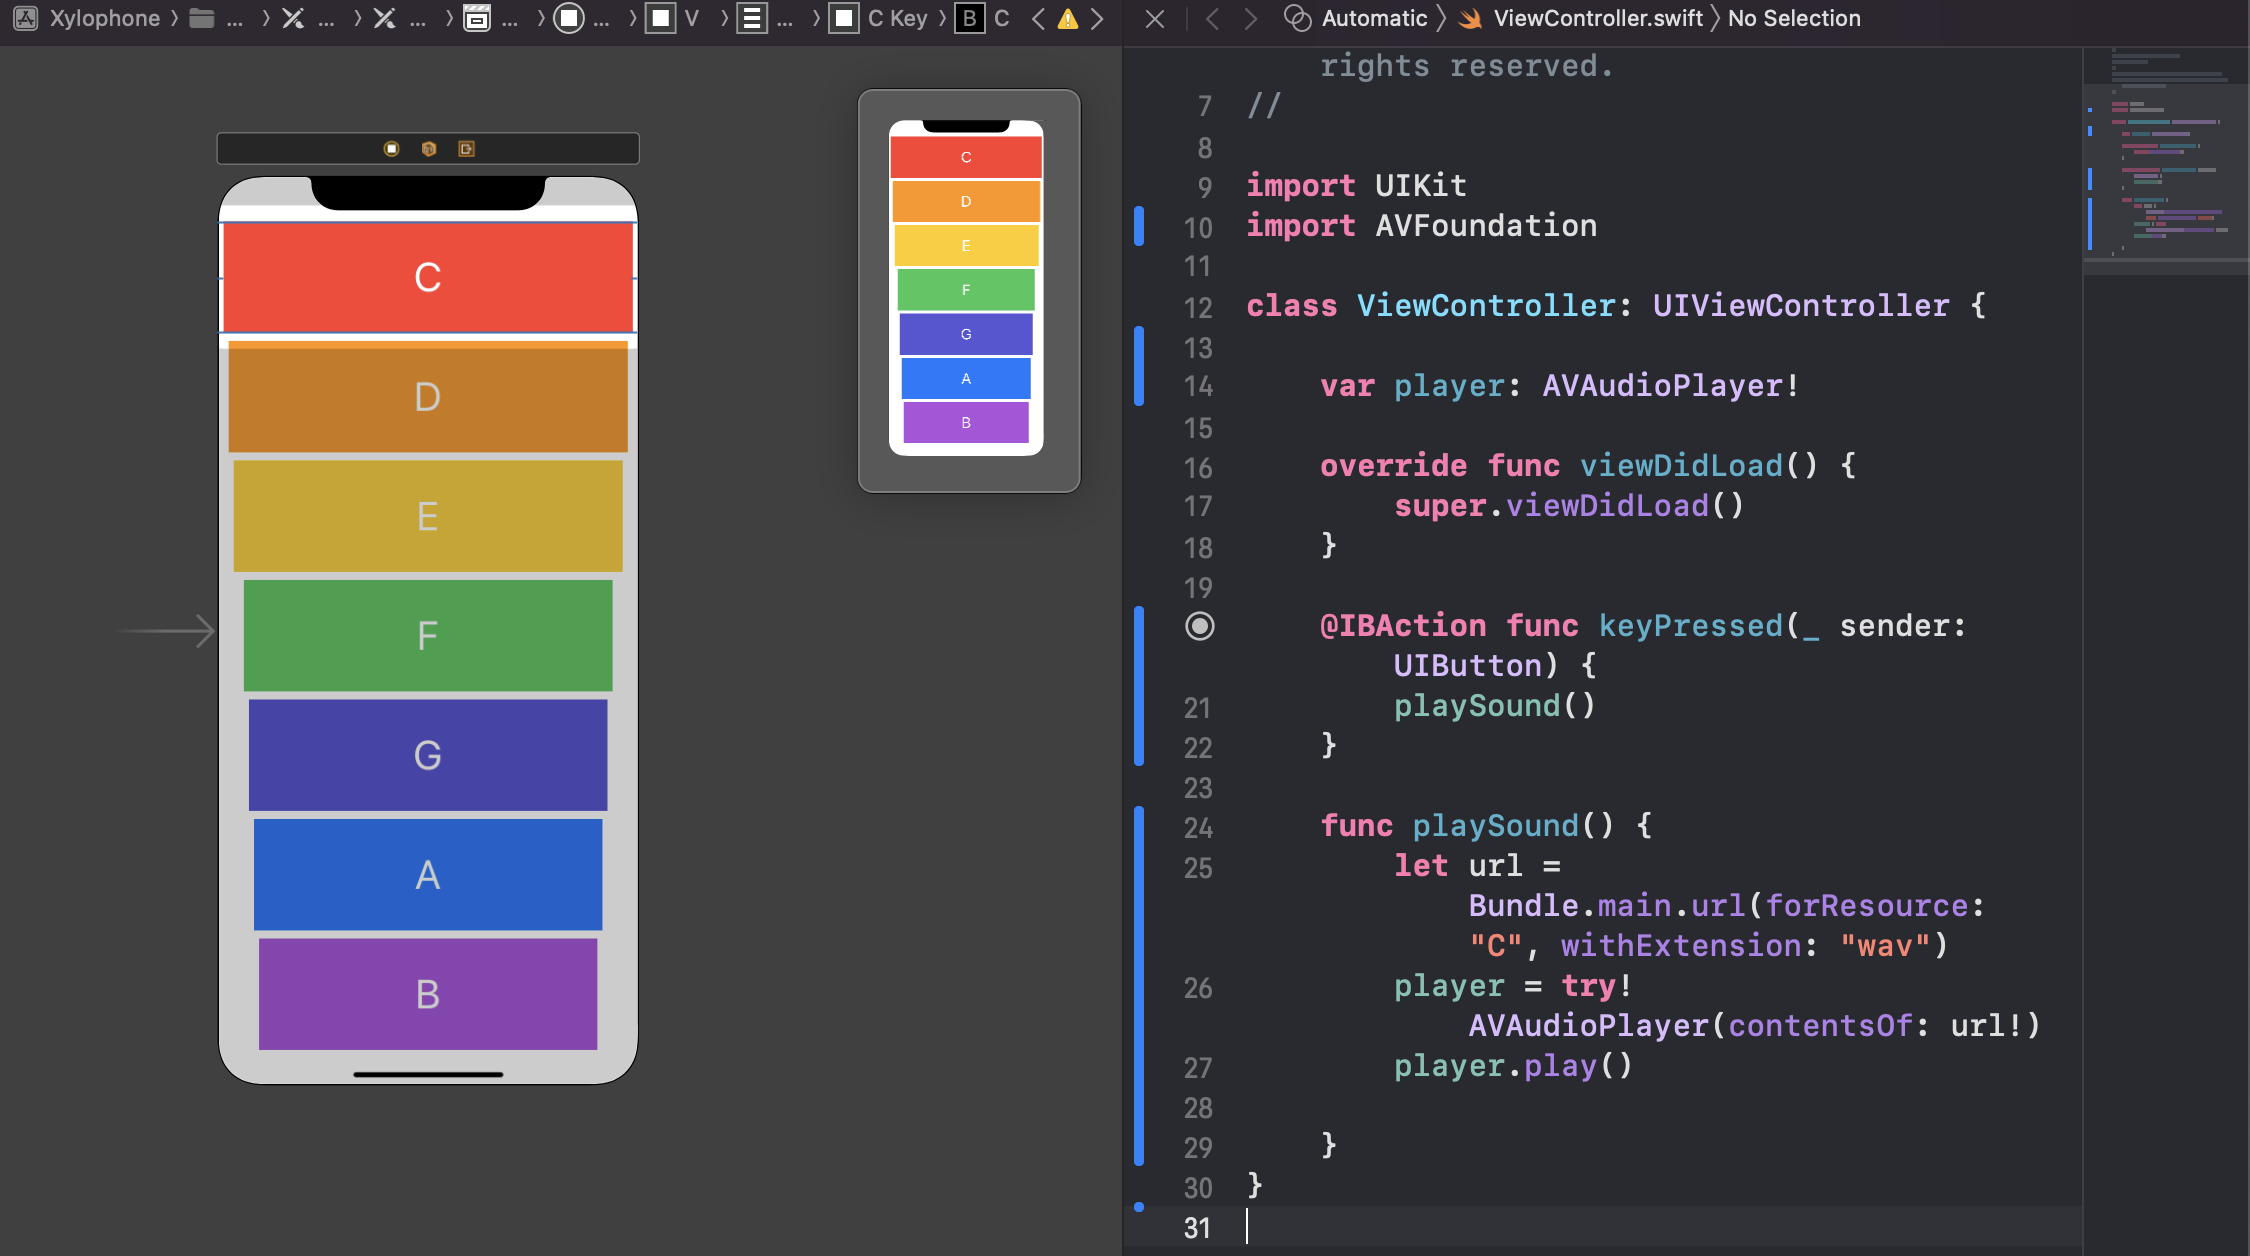This screenshot has height=1256, width=2250.
Task: Select the red C key button on canvas
Action: coord(428,277)
